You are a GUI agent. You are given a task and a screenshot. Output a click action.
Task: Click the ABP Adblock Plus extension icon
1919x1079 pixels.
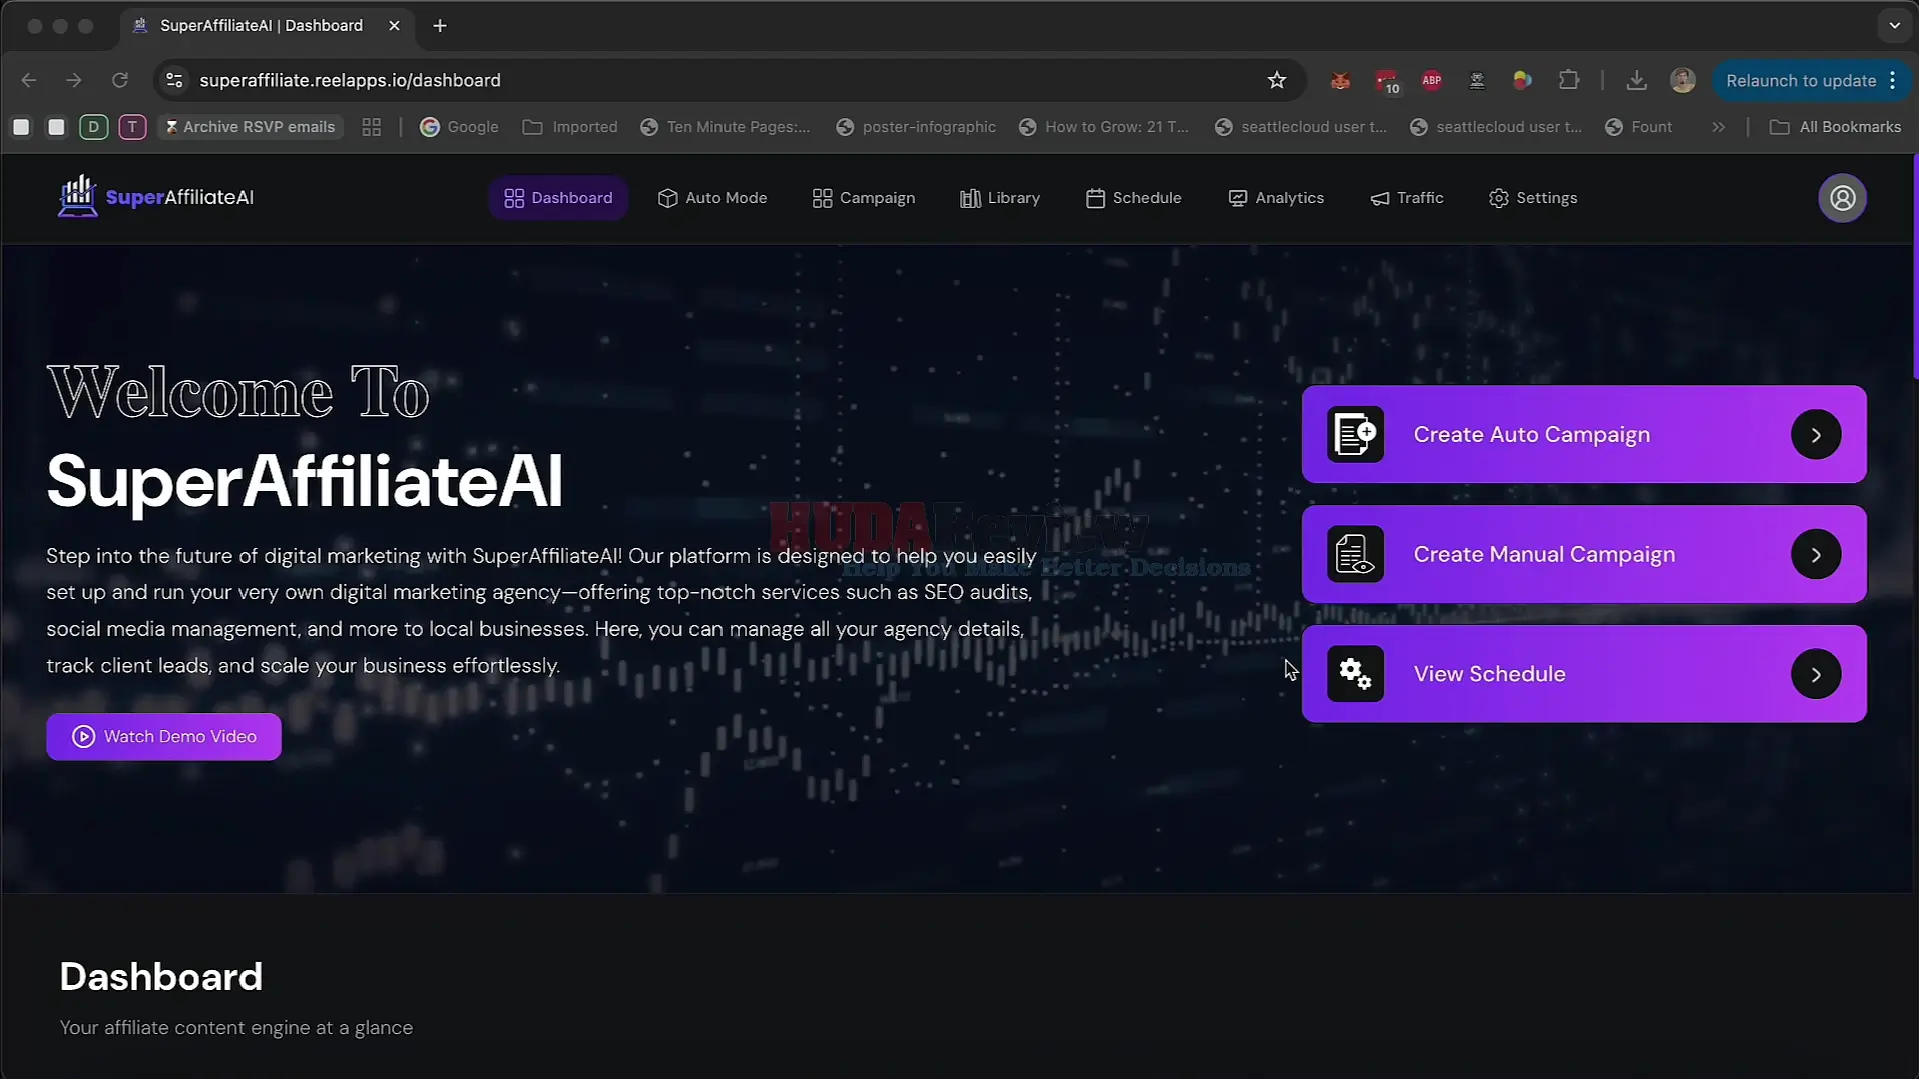[1432, 80]
